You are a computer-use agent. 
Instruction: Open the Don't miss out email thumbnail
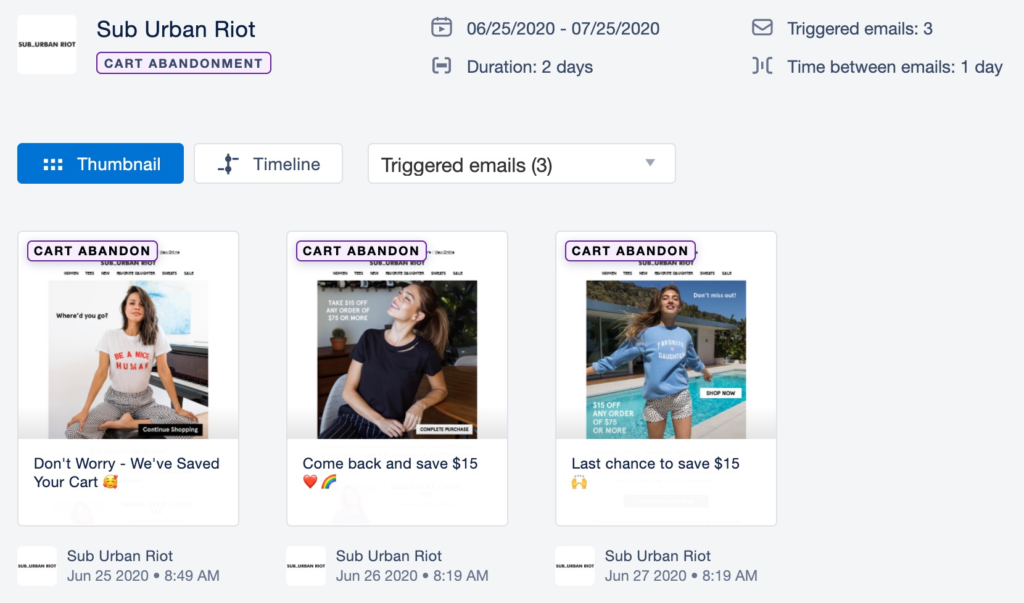tap(666, 359)
